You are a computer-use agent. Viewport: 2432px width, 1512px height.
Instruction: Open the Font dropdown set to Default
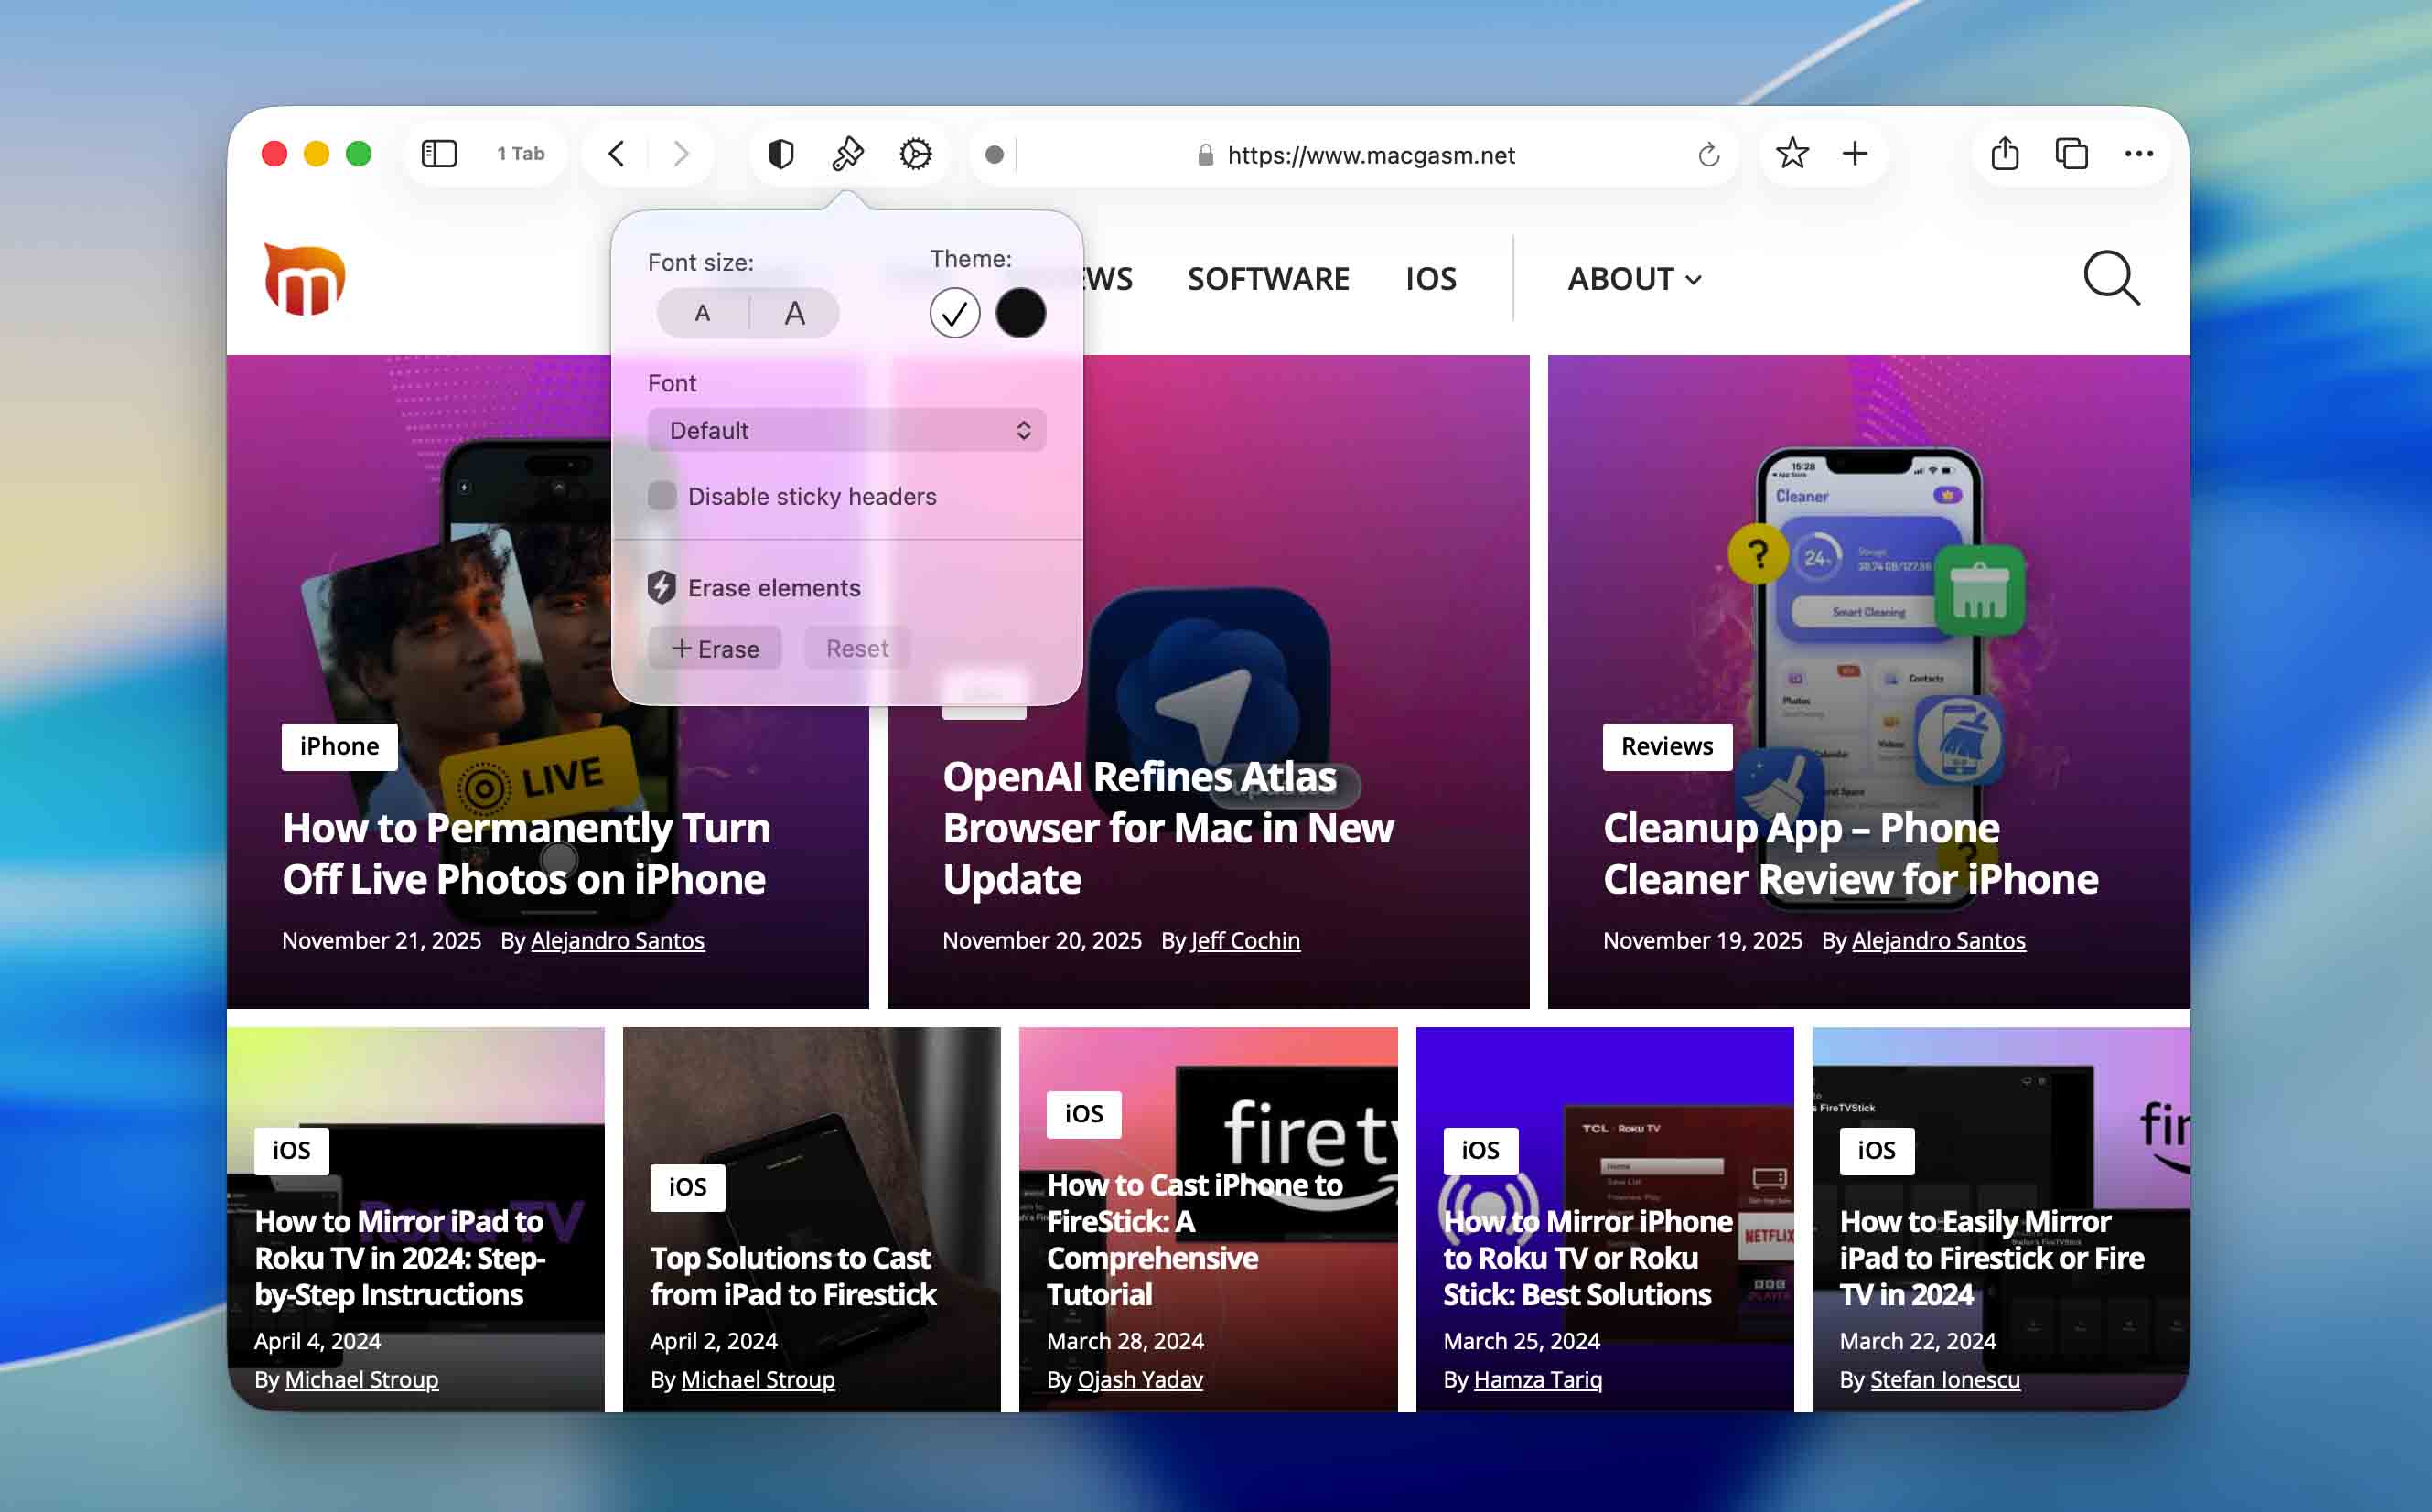(x=846, y=430)
